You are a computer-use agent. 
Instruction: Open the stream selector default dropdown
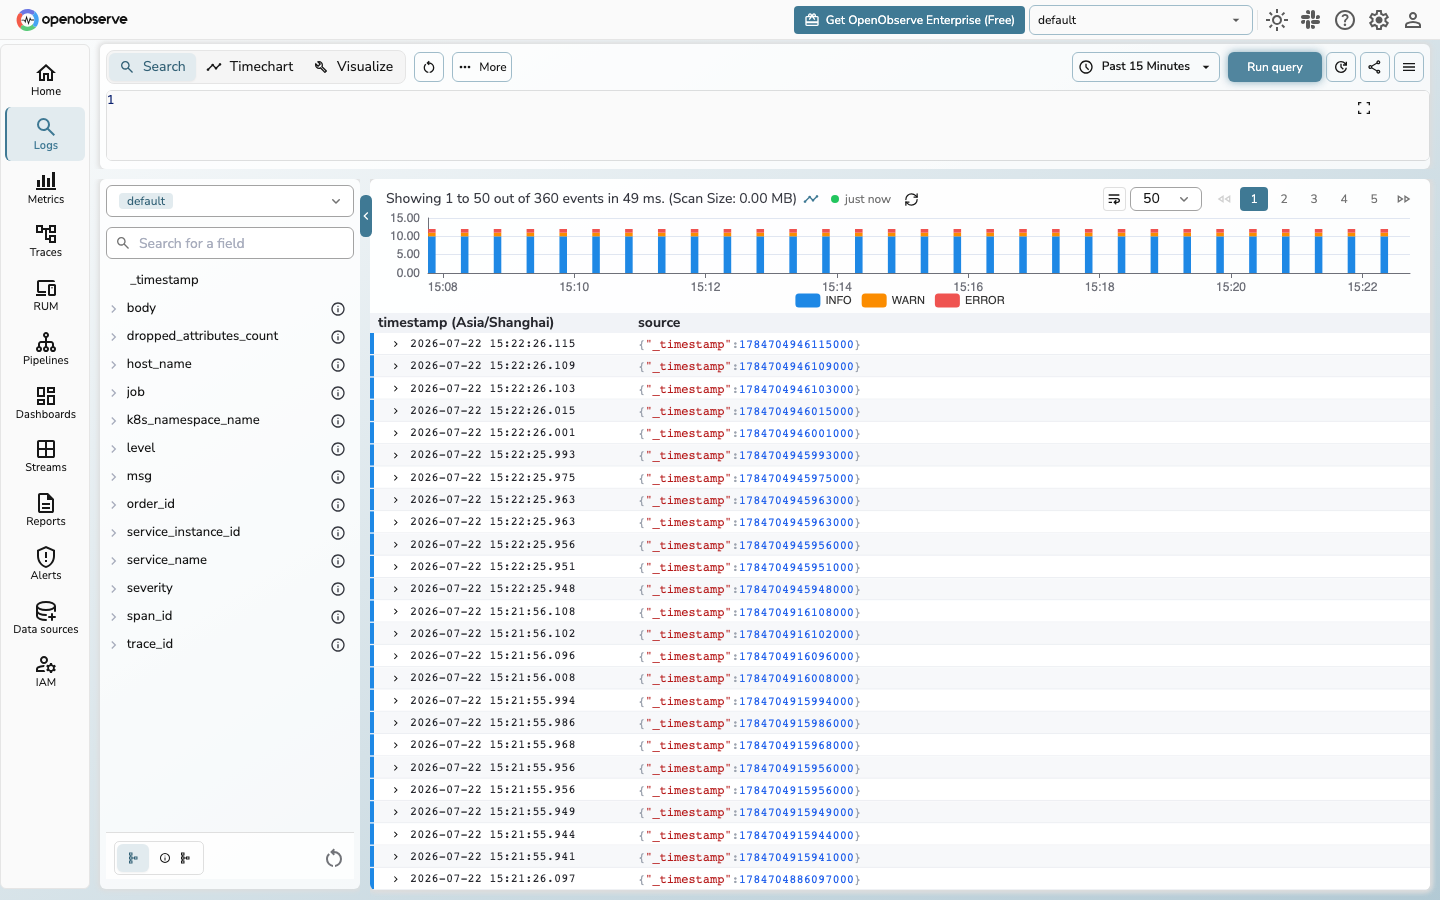230,201
